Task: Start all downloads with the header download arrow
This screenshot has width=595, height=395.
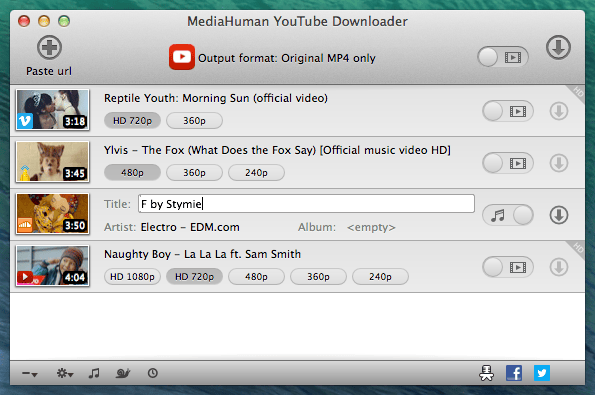Action: 558,47
